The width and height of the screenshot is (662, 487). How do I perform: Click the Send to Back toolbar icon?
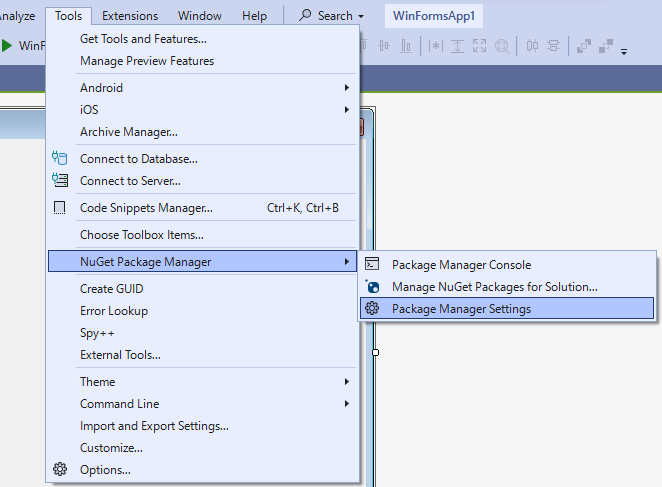pos(606,46)
